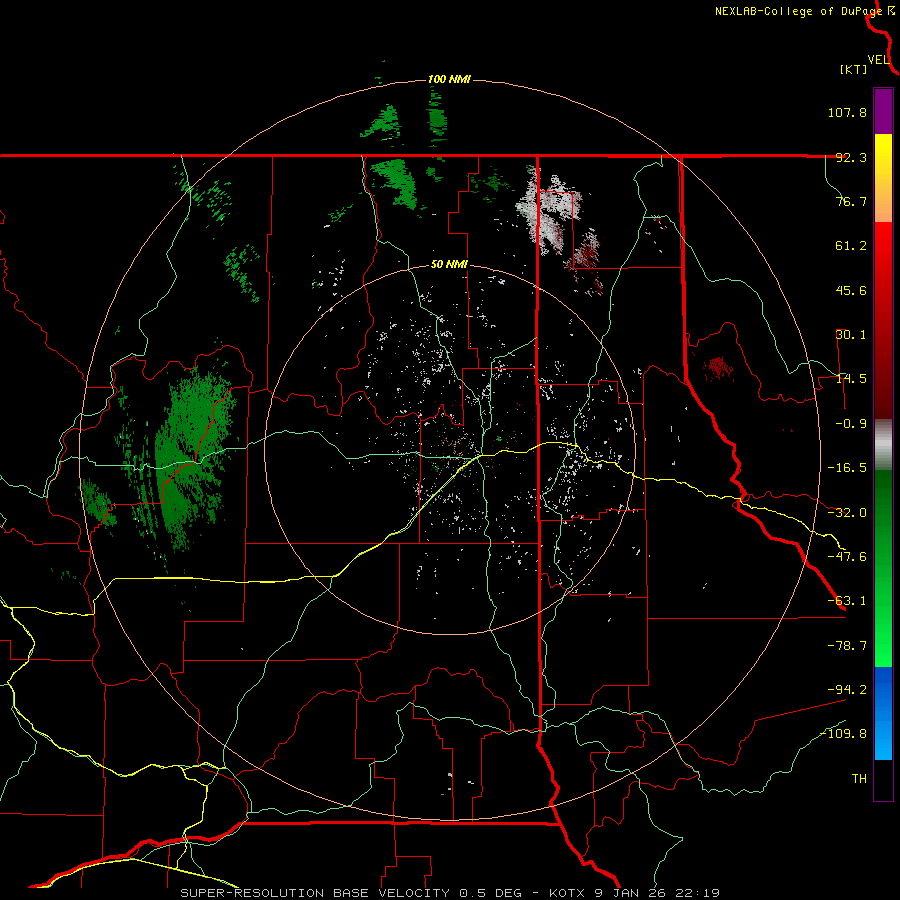Click the -47.6 legend value
The height and width of the screenshot is (900, 900).
847,557
